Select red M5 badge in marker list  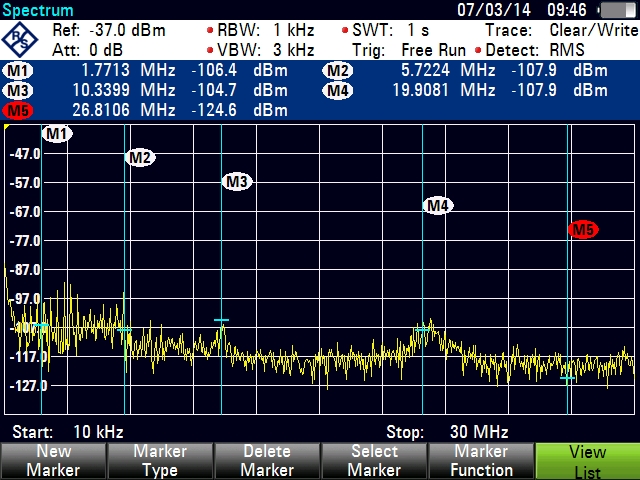point(18,110)
